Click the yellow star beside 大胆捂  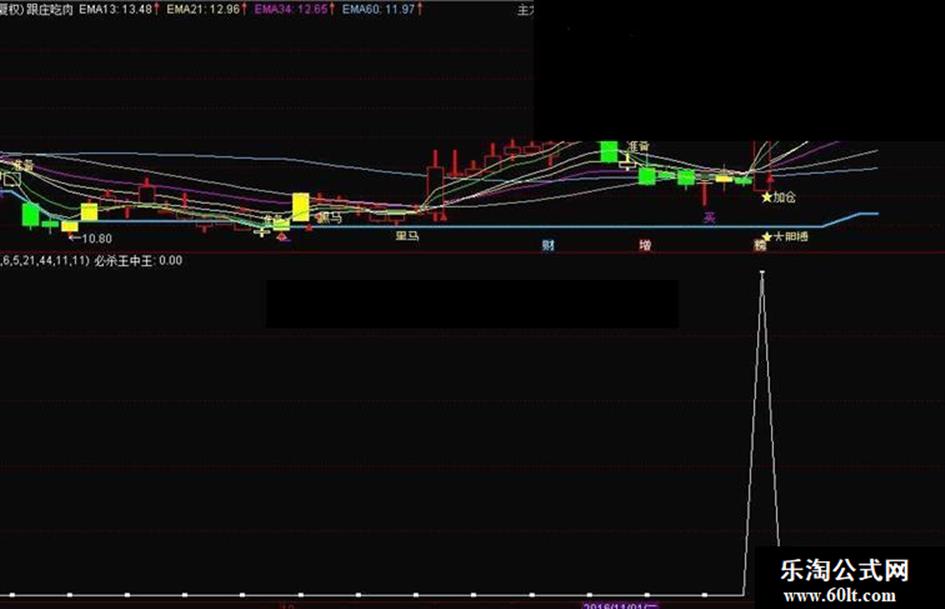[767, 237]
